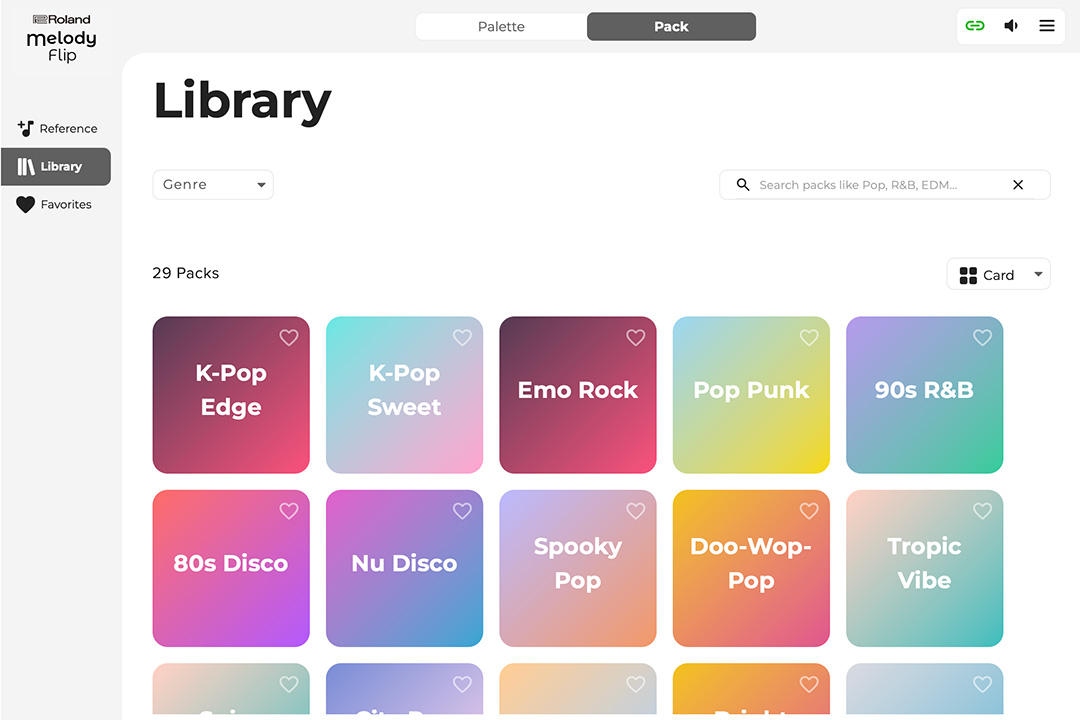This screenshot has width=1080, height=720.
Task: Favorite the Spooky Pop pack
Action: 636,511
